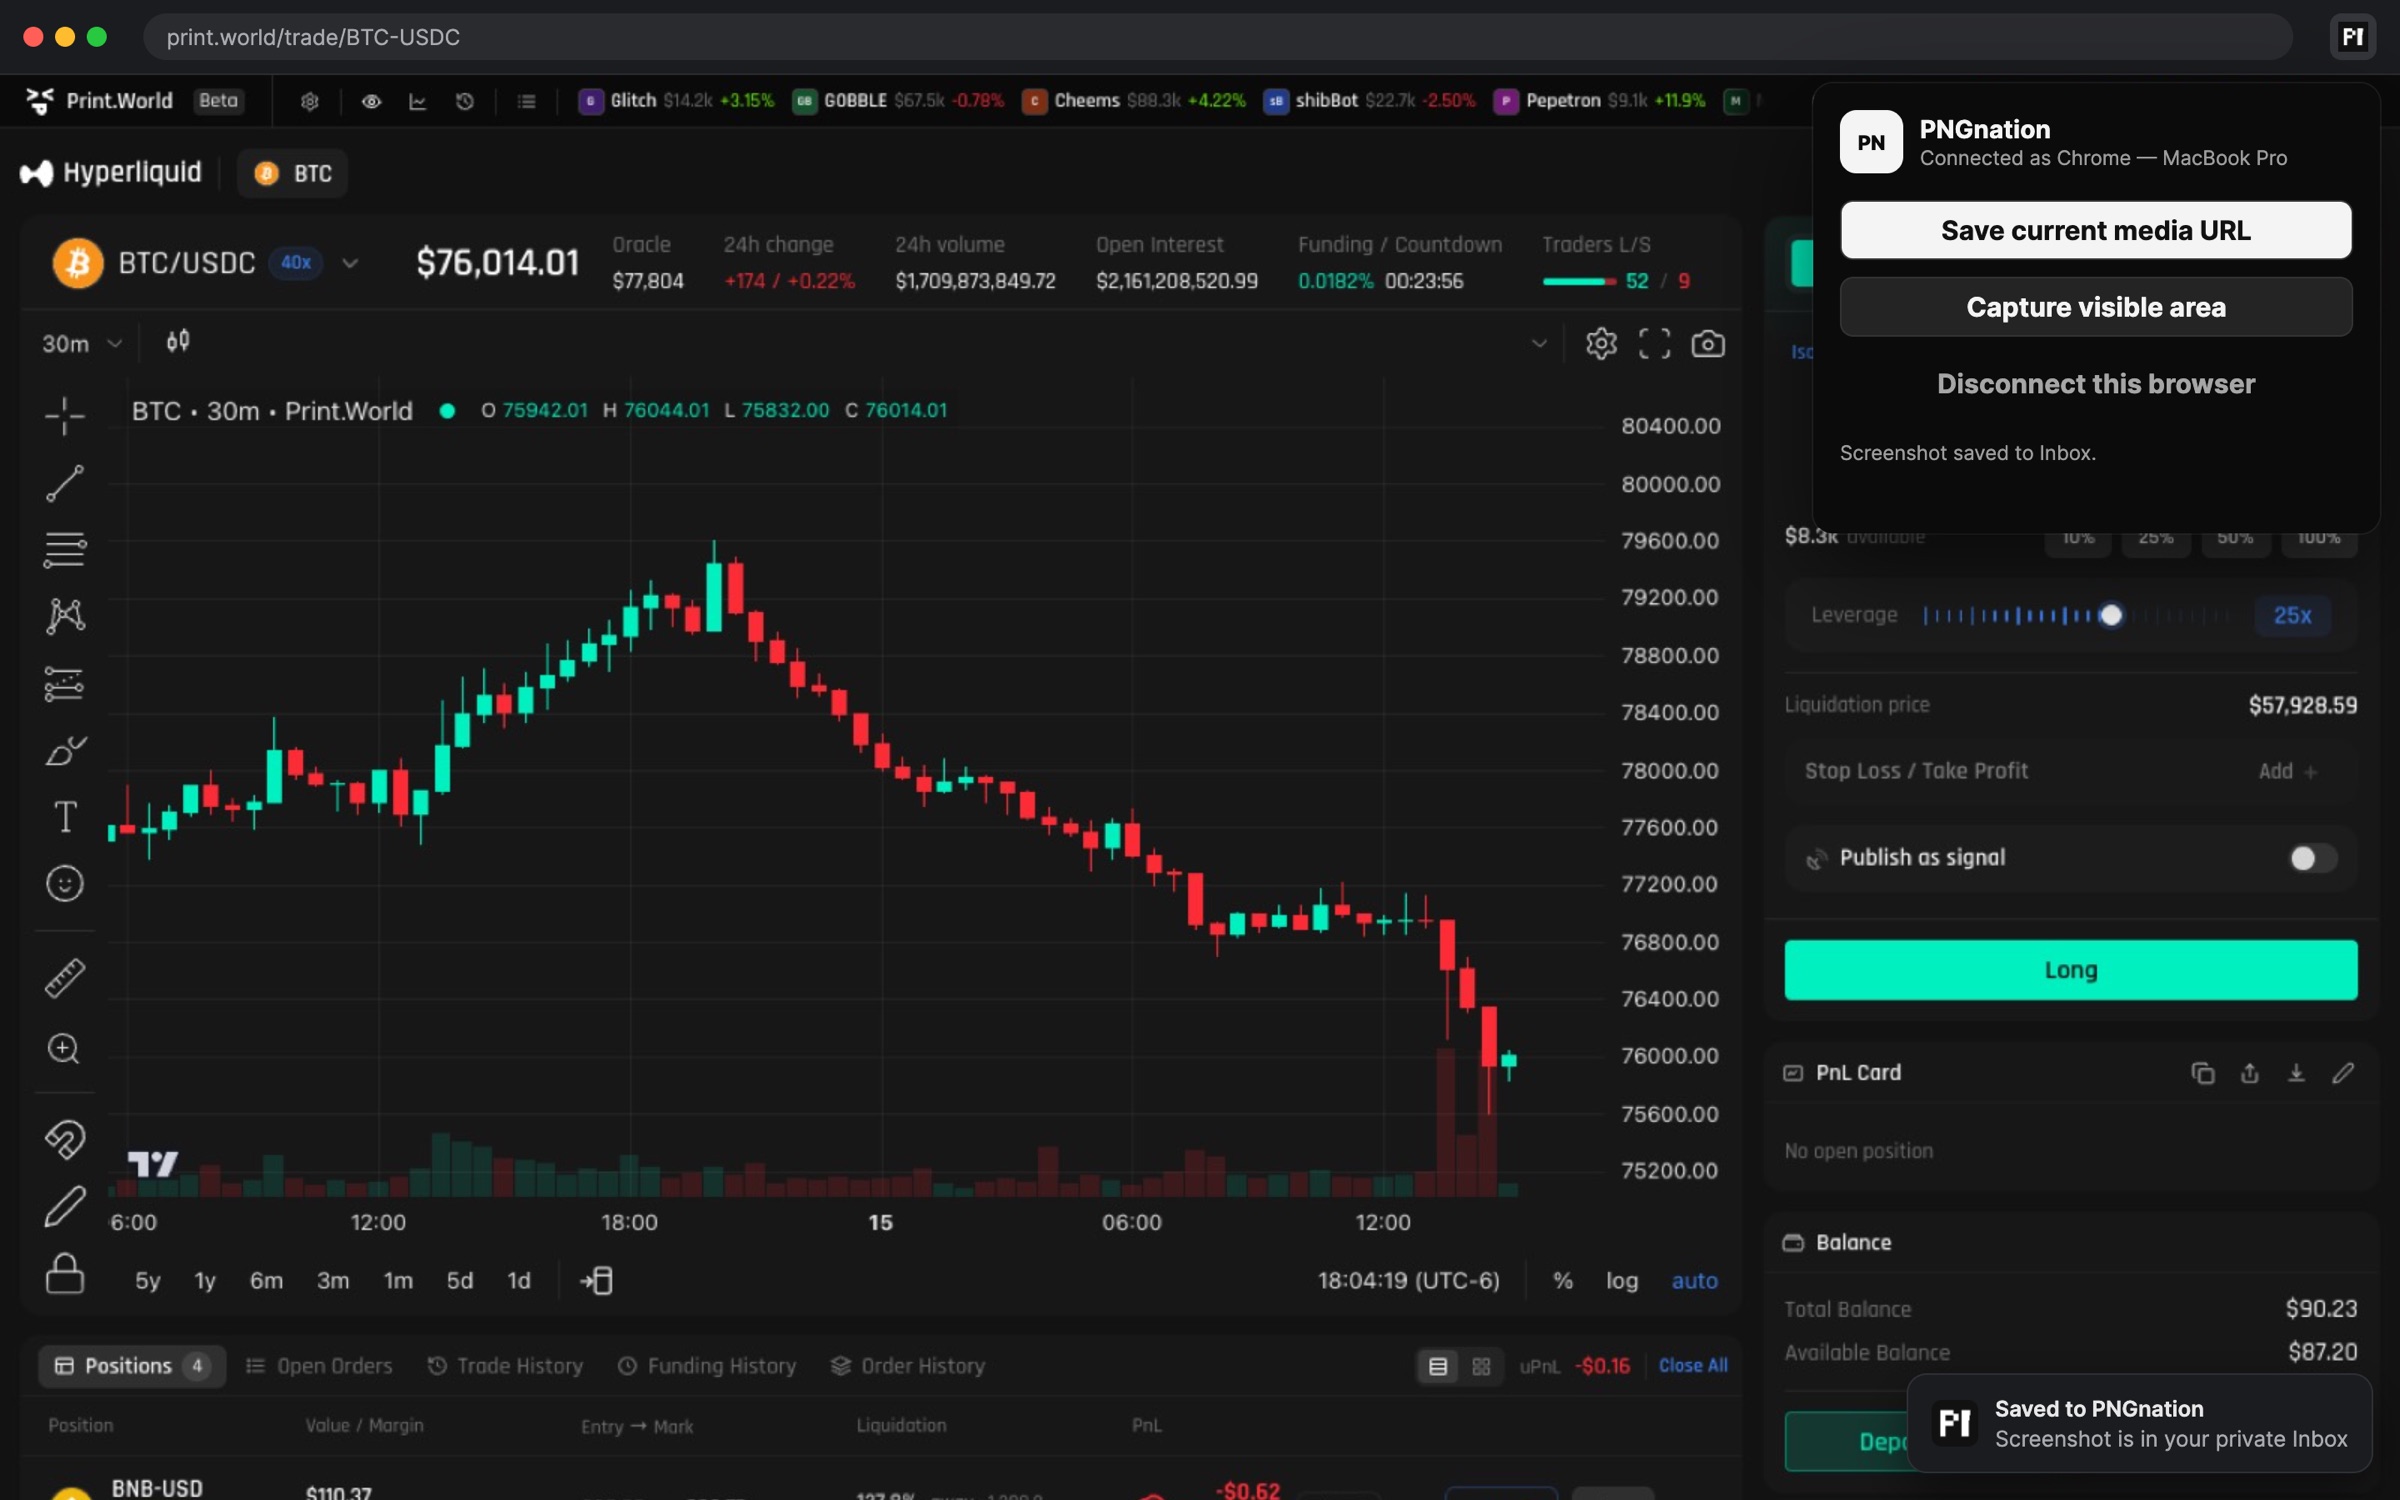Open the Order History tab
The height and width of the screenshot is (1500, 2400).
click(908, 1366)
